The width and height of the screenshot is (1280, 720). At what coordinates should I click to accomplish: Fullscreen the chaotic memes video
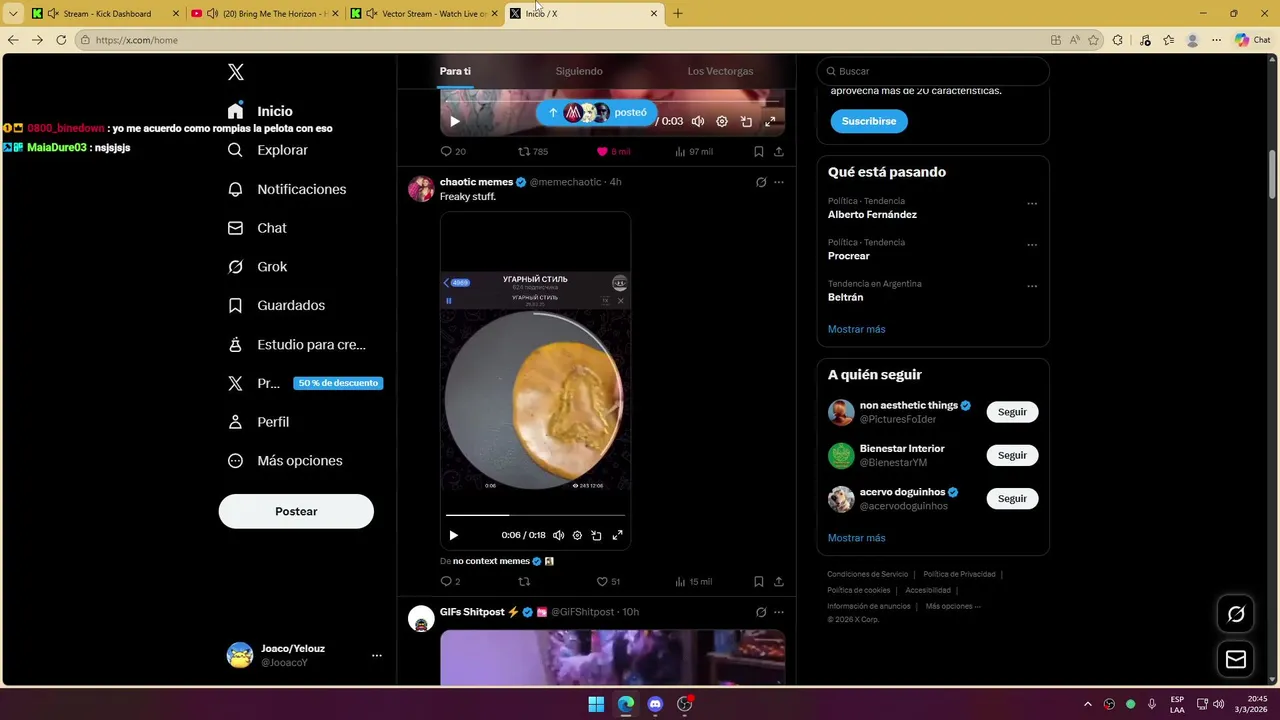[617, 535]
